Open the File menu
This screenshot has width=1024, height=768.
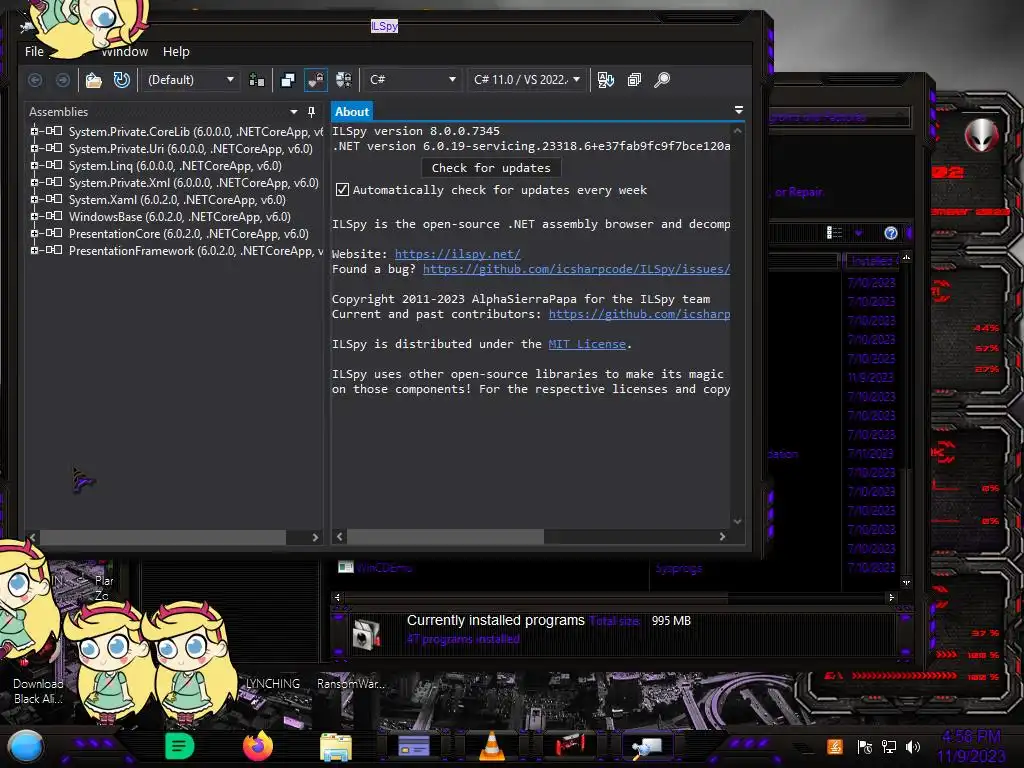coord(34,52)
